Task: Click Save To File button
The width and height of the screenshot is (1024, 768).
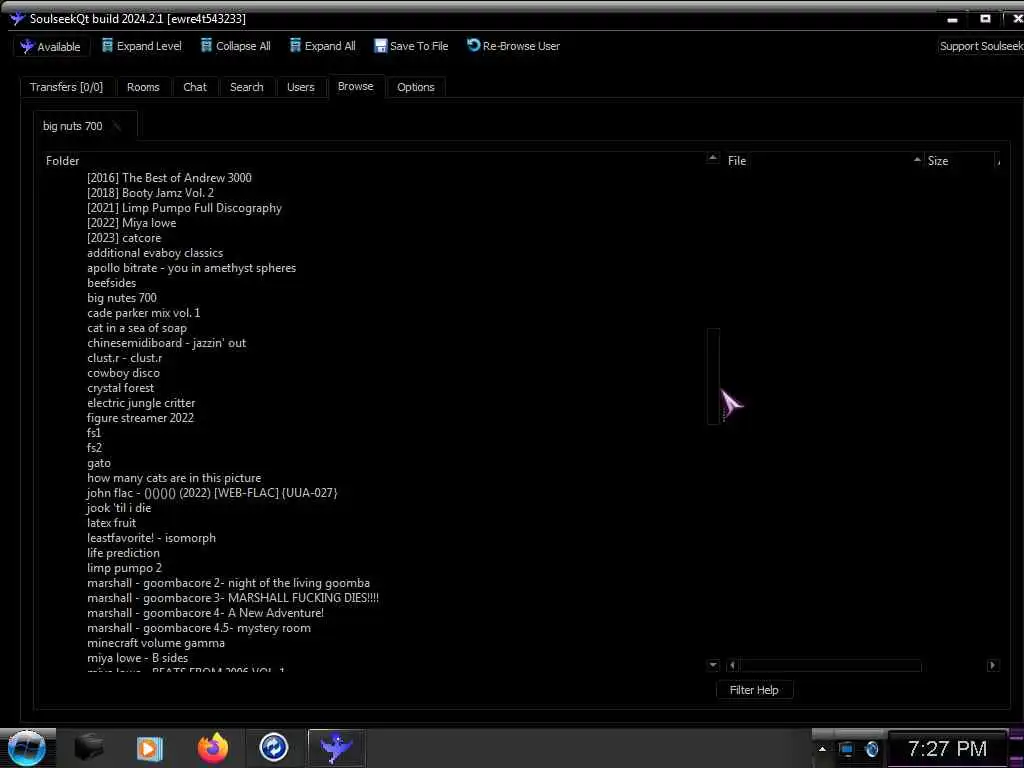Action: coord(411,46)
